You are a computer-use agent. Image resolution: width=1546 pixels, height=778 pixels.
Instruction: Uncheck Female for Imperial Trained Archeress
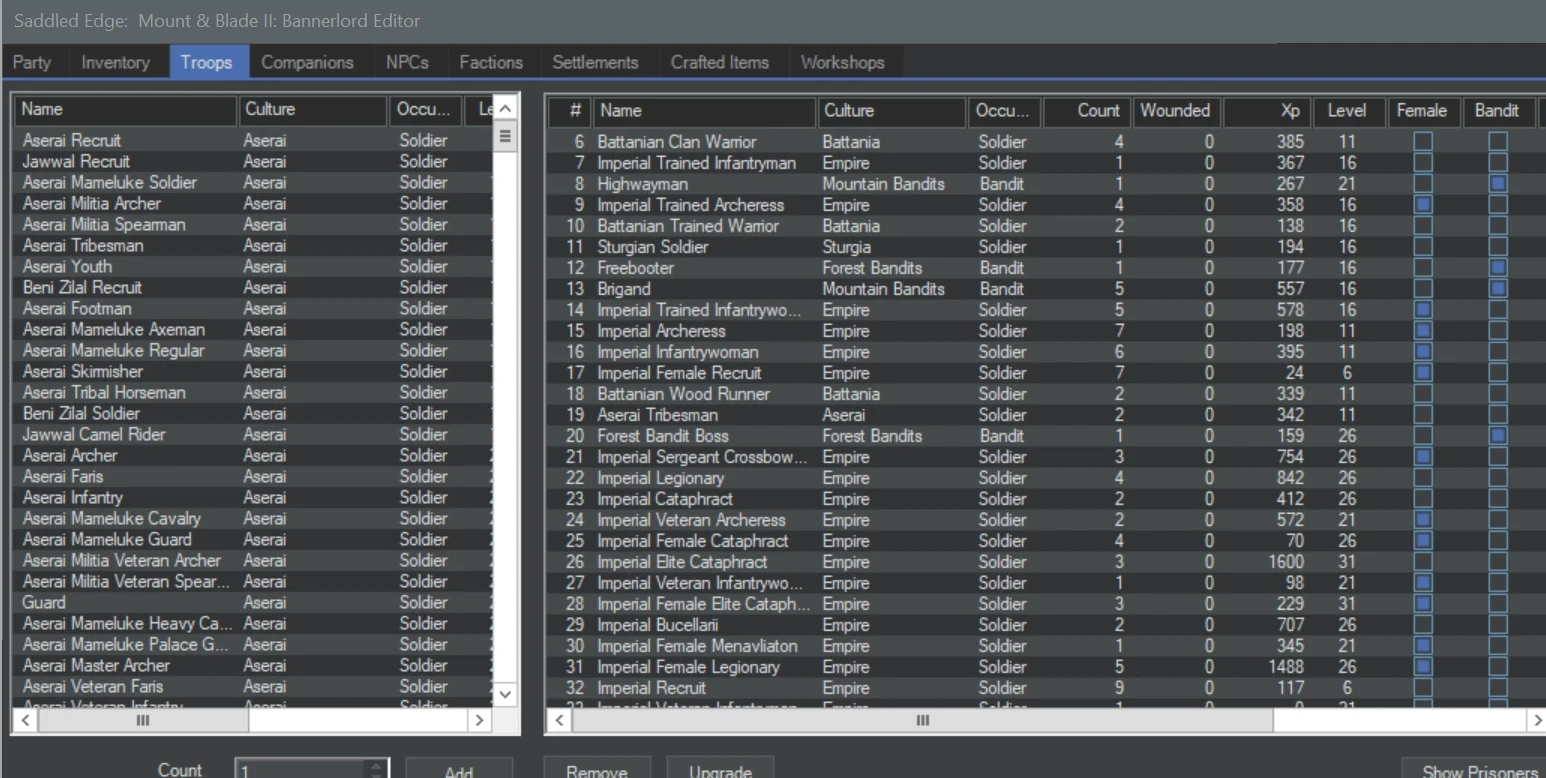tap(1423, 205)
